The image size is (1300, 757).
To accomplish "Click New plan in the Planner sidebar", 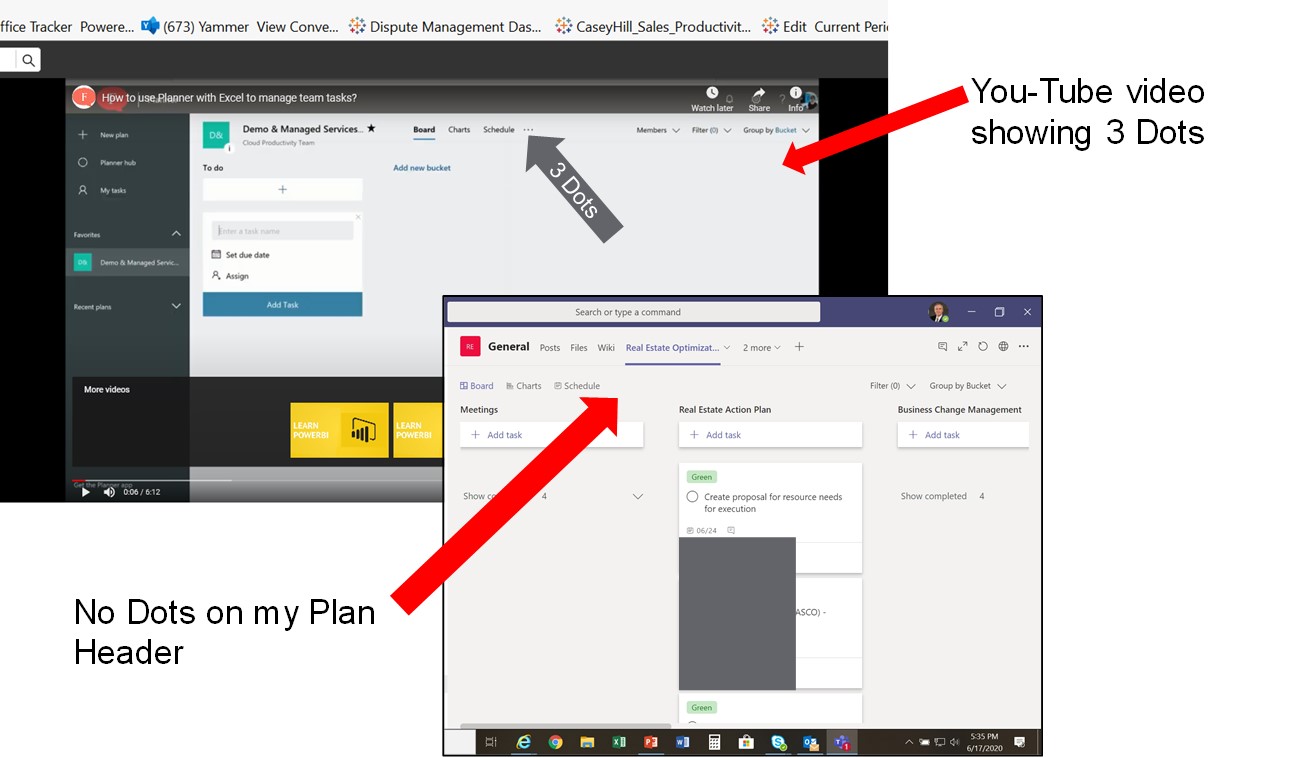I will click(114, 134).
